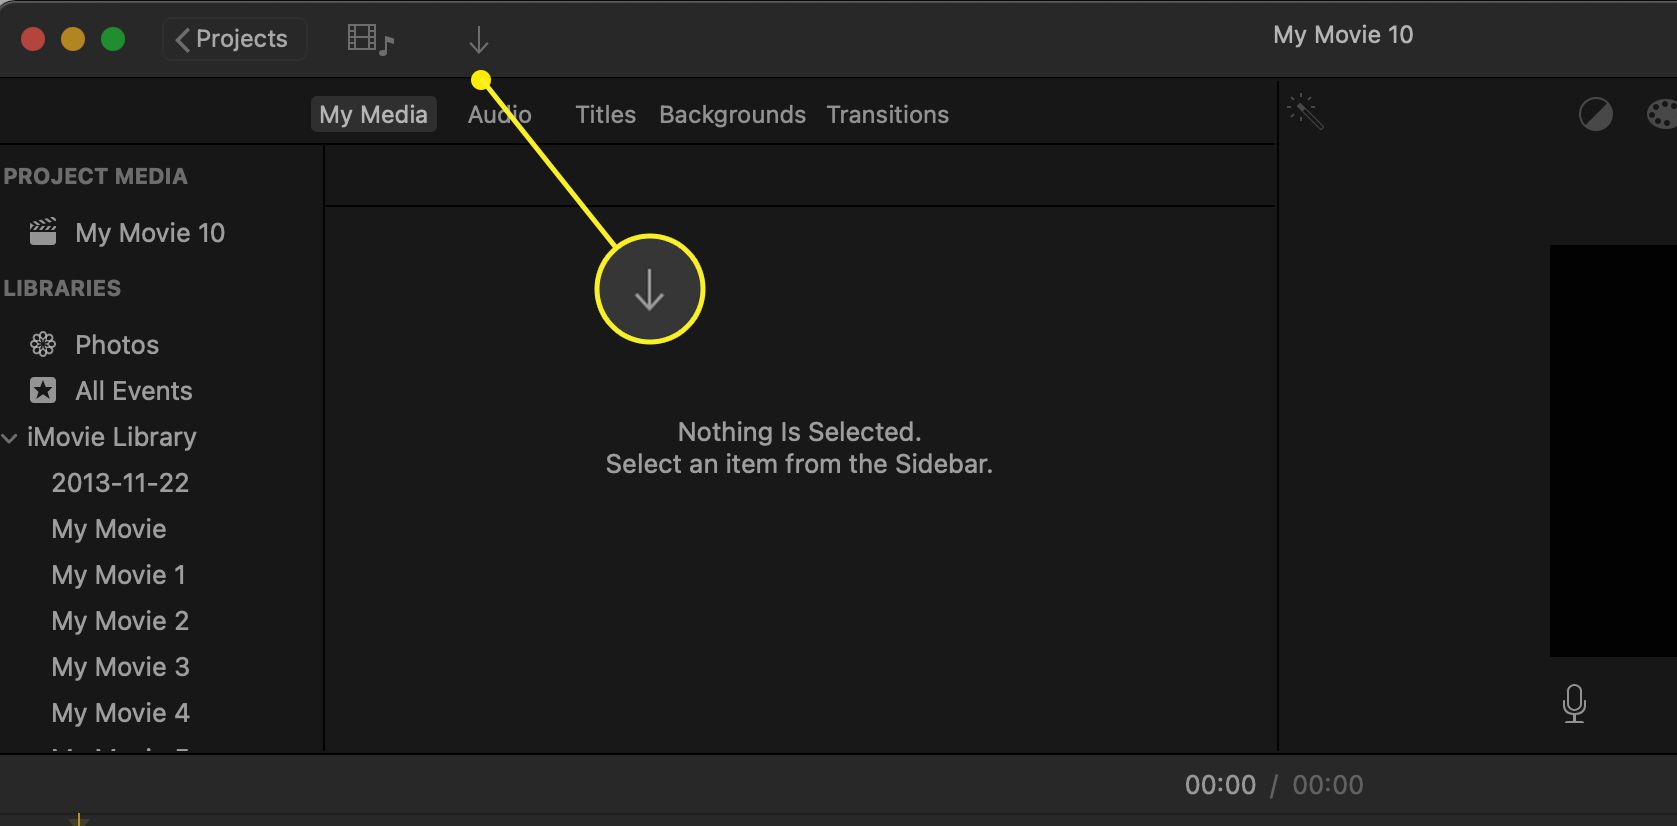Select the 'My Movie' event
The width and height of the screenshot is (1677, 826).
[109, 529]
